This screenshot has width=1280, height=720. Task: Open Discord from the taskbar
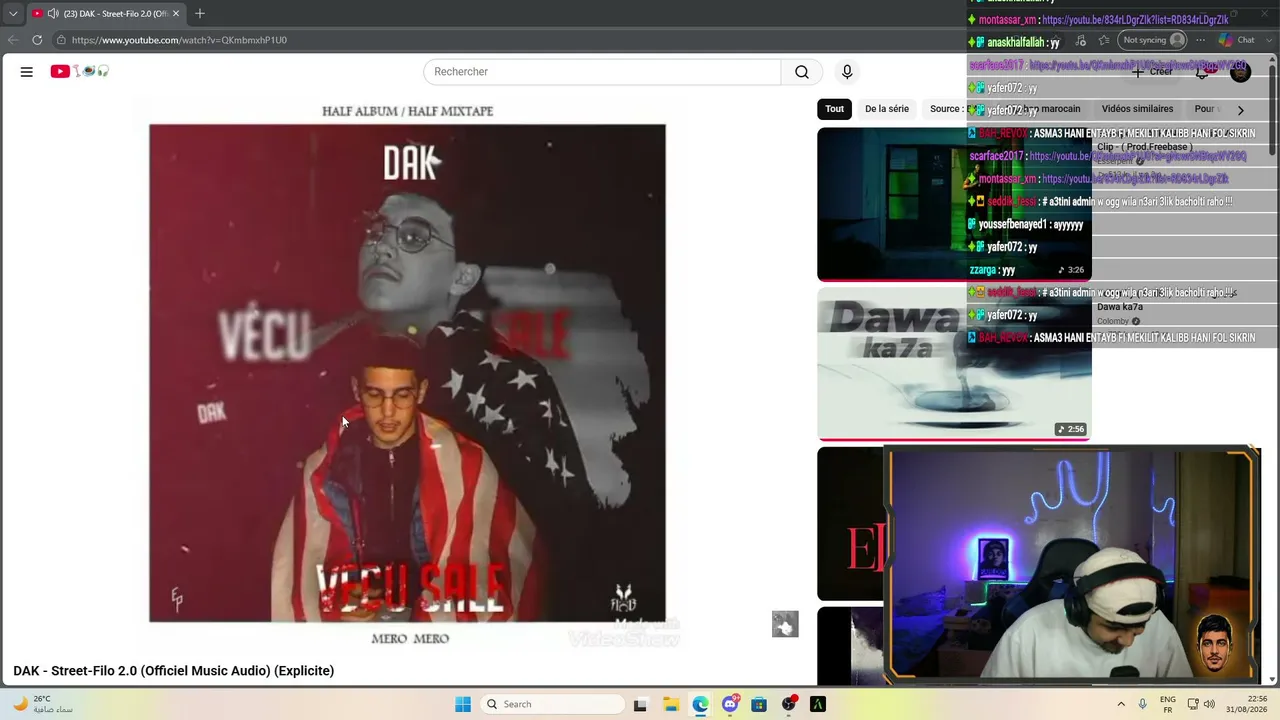click(730, 704)
